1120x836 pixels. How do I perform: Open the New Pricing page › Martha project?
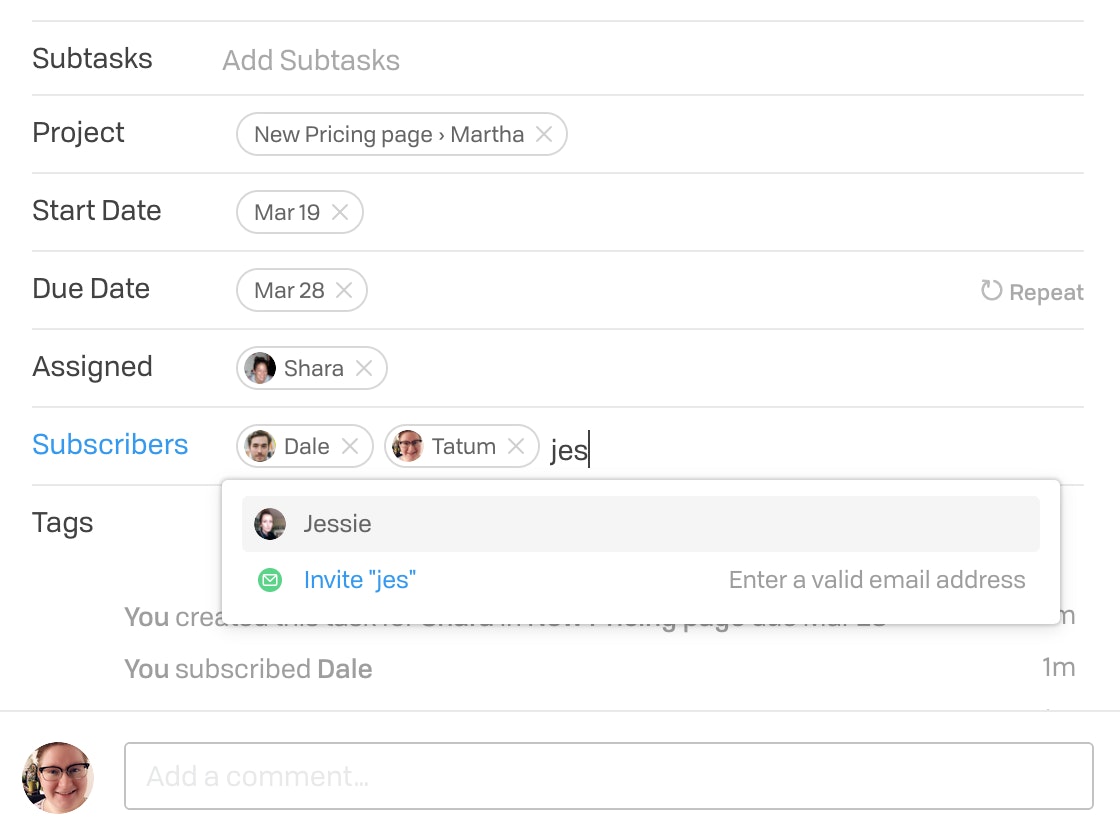point(389,134)
